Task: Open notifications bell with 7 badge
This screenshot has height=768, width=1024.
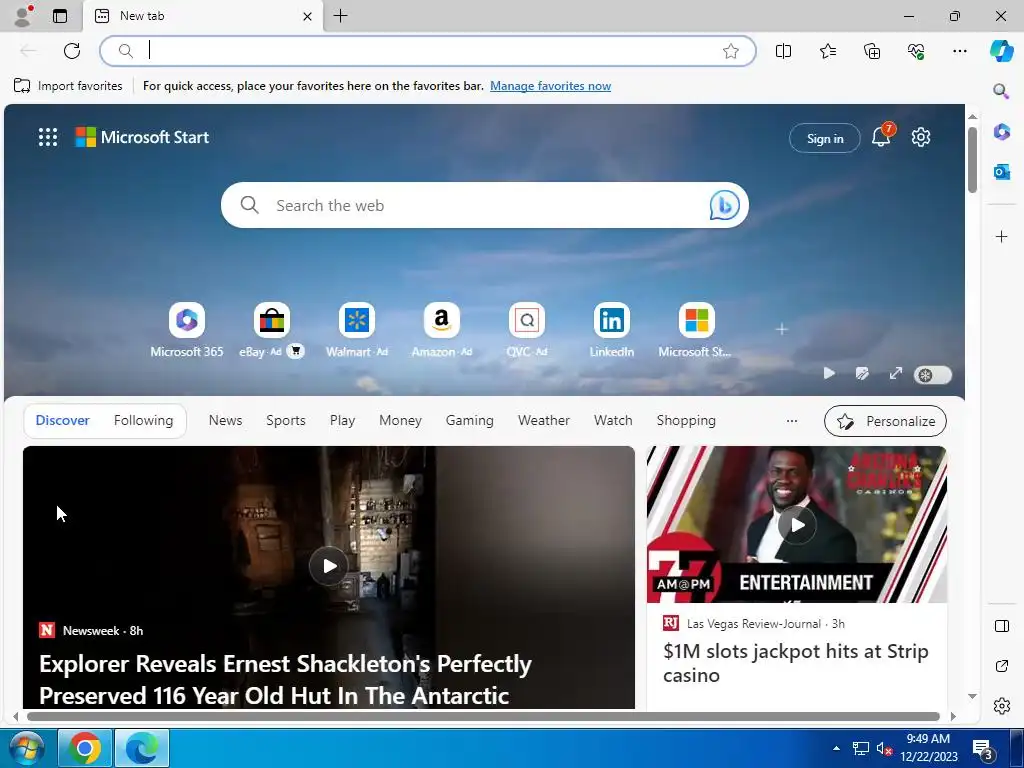Action: [x=882, y=136]
